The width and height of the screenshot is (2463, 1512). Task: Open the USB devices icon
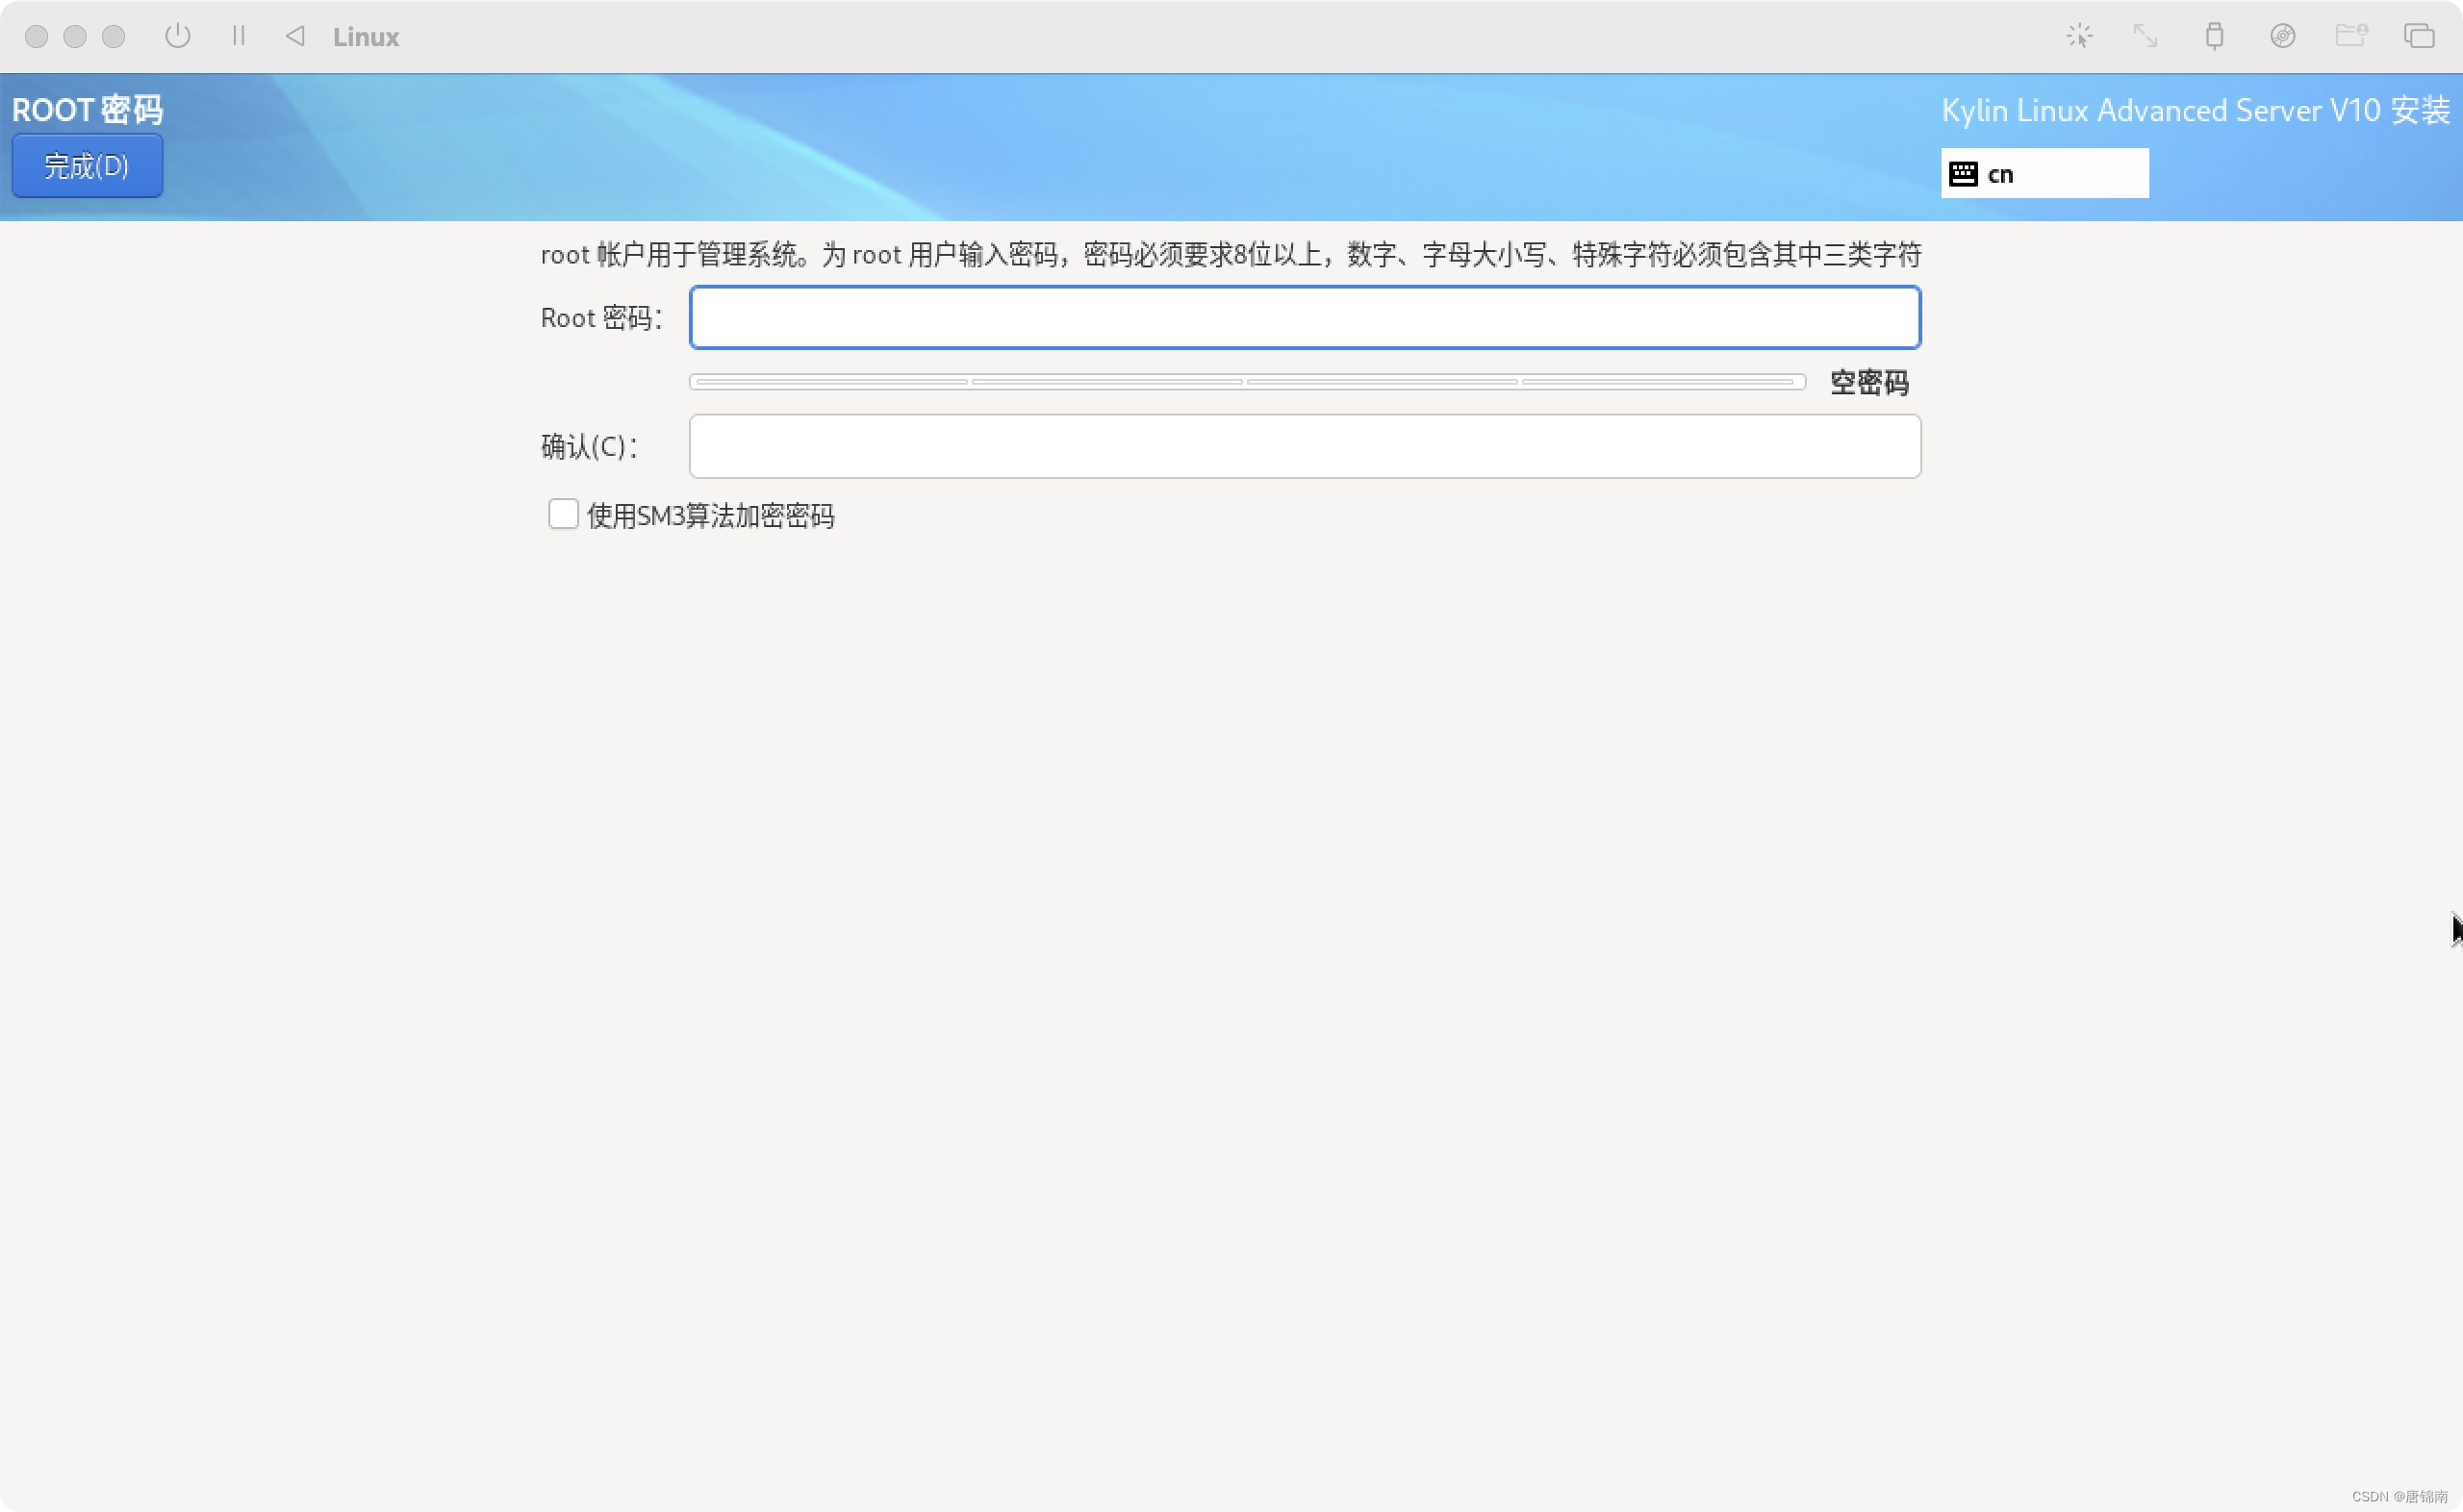pos(2214,36)
